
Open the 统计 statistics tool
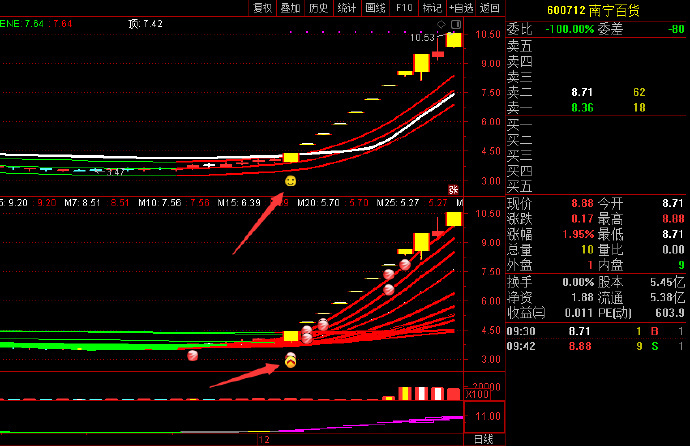pyautogui.click(x=347, y=8)
